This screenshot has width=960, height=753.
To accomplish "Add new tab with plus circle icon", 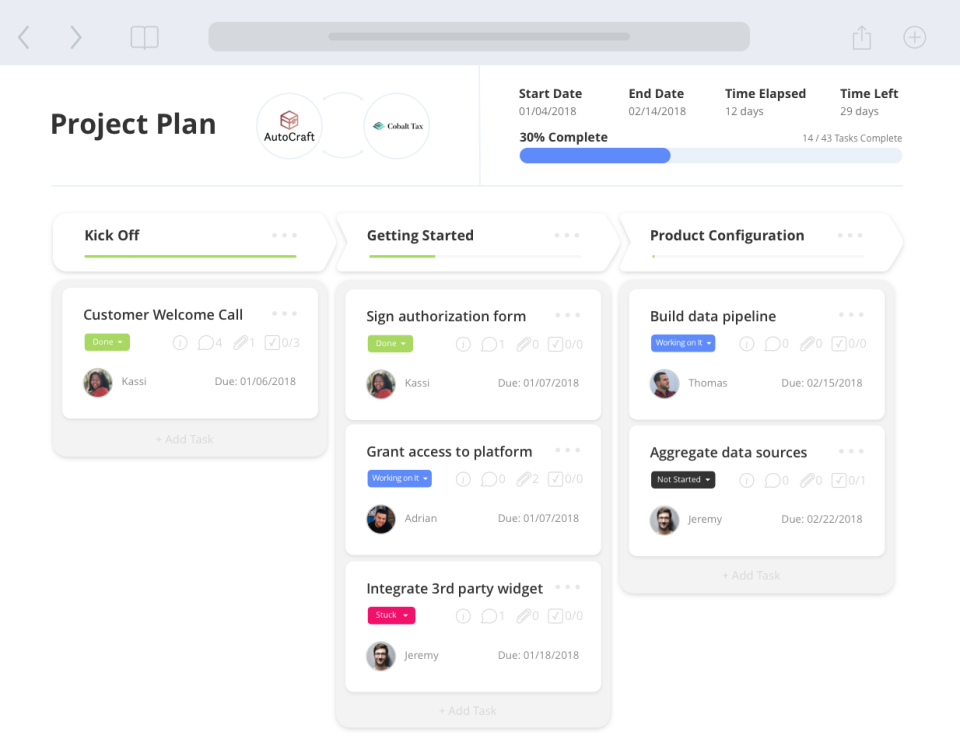I will click(x=915, y=37).
